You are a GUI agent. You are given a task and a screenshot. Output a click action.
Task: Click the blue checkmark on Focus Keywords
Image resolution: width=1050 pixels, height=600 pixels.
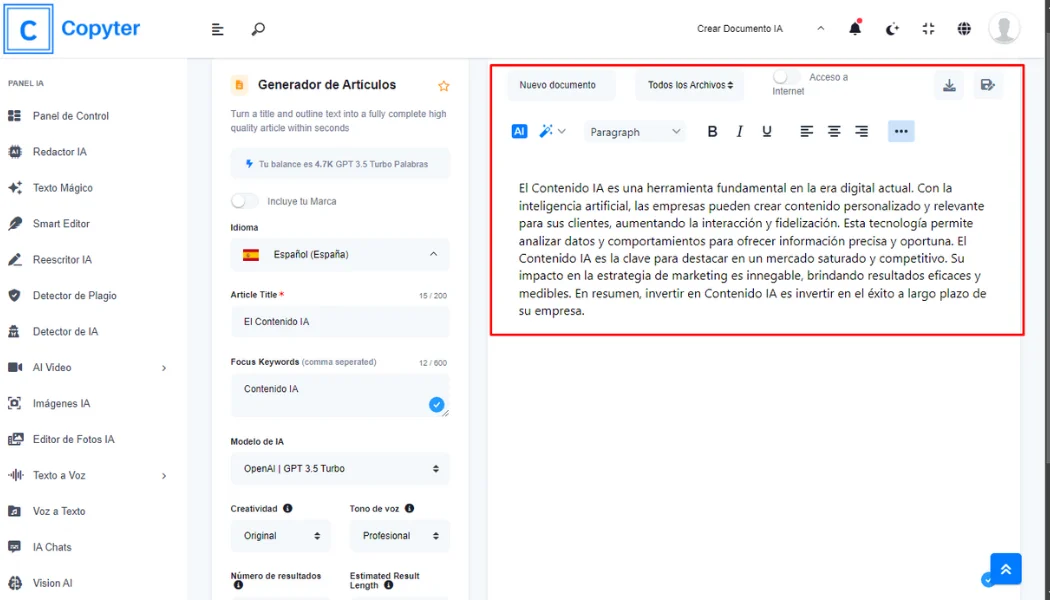[x=437, y=404]
